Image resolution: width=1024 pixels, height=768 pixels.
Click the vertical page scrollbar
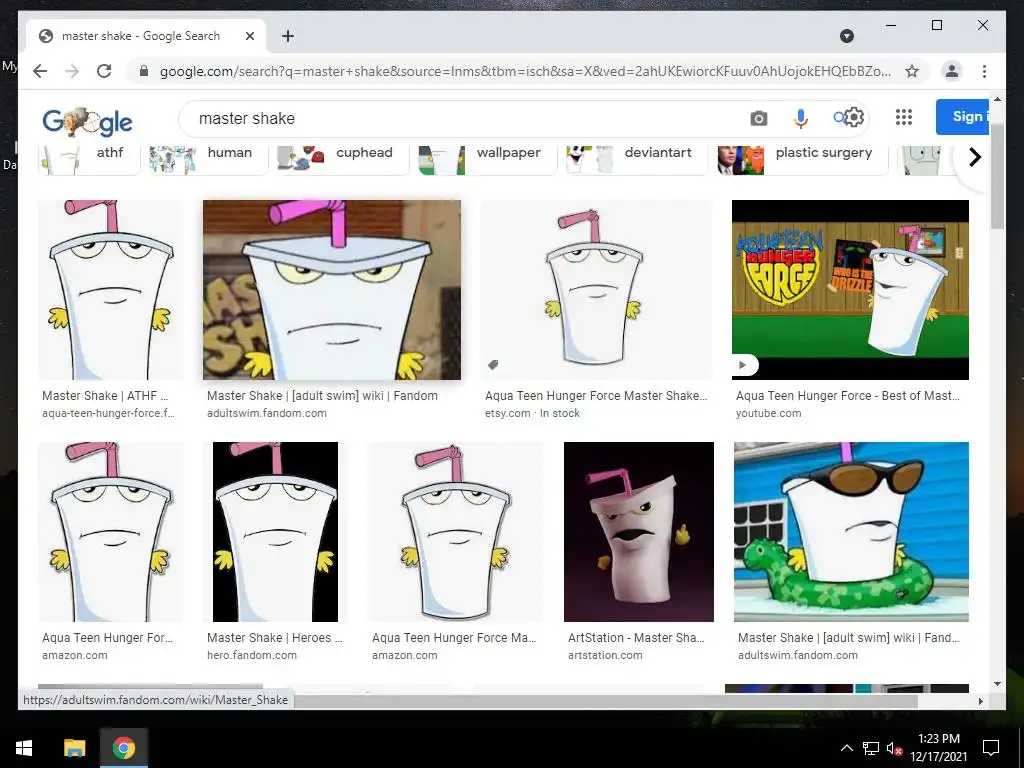(x=997, y=176)
